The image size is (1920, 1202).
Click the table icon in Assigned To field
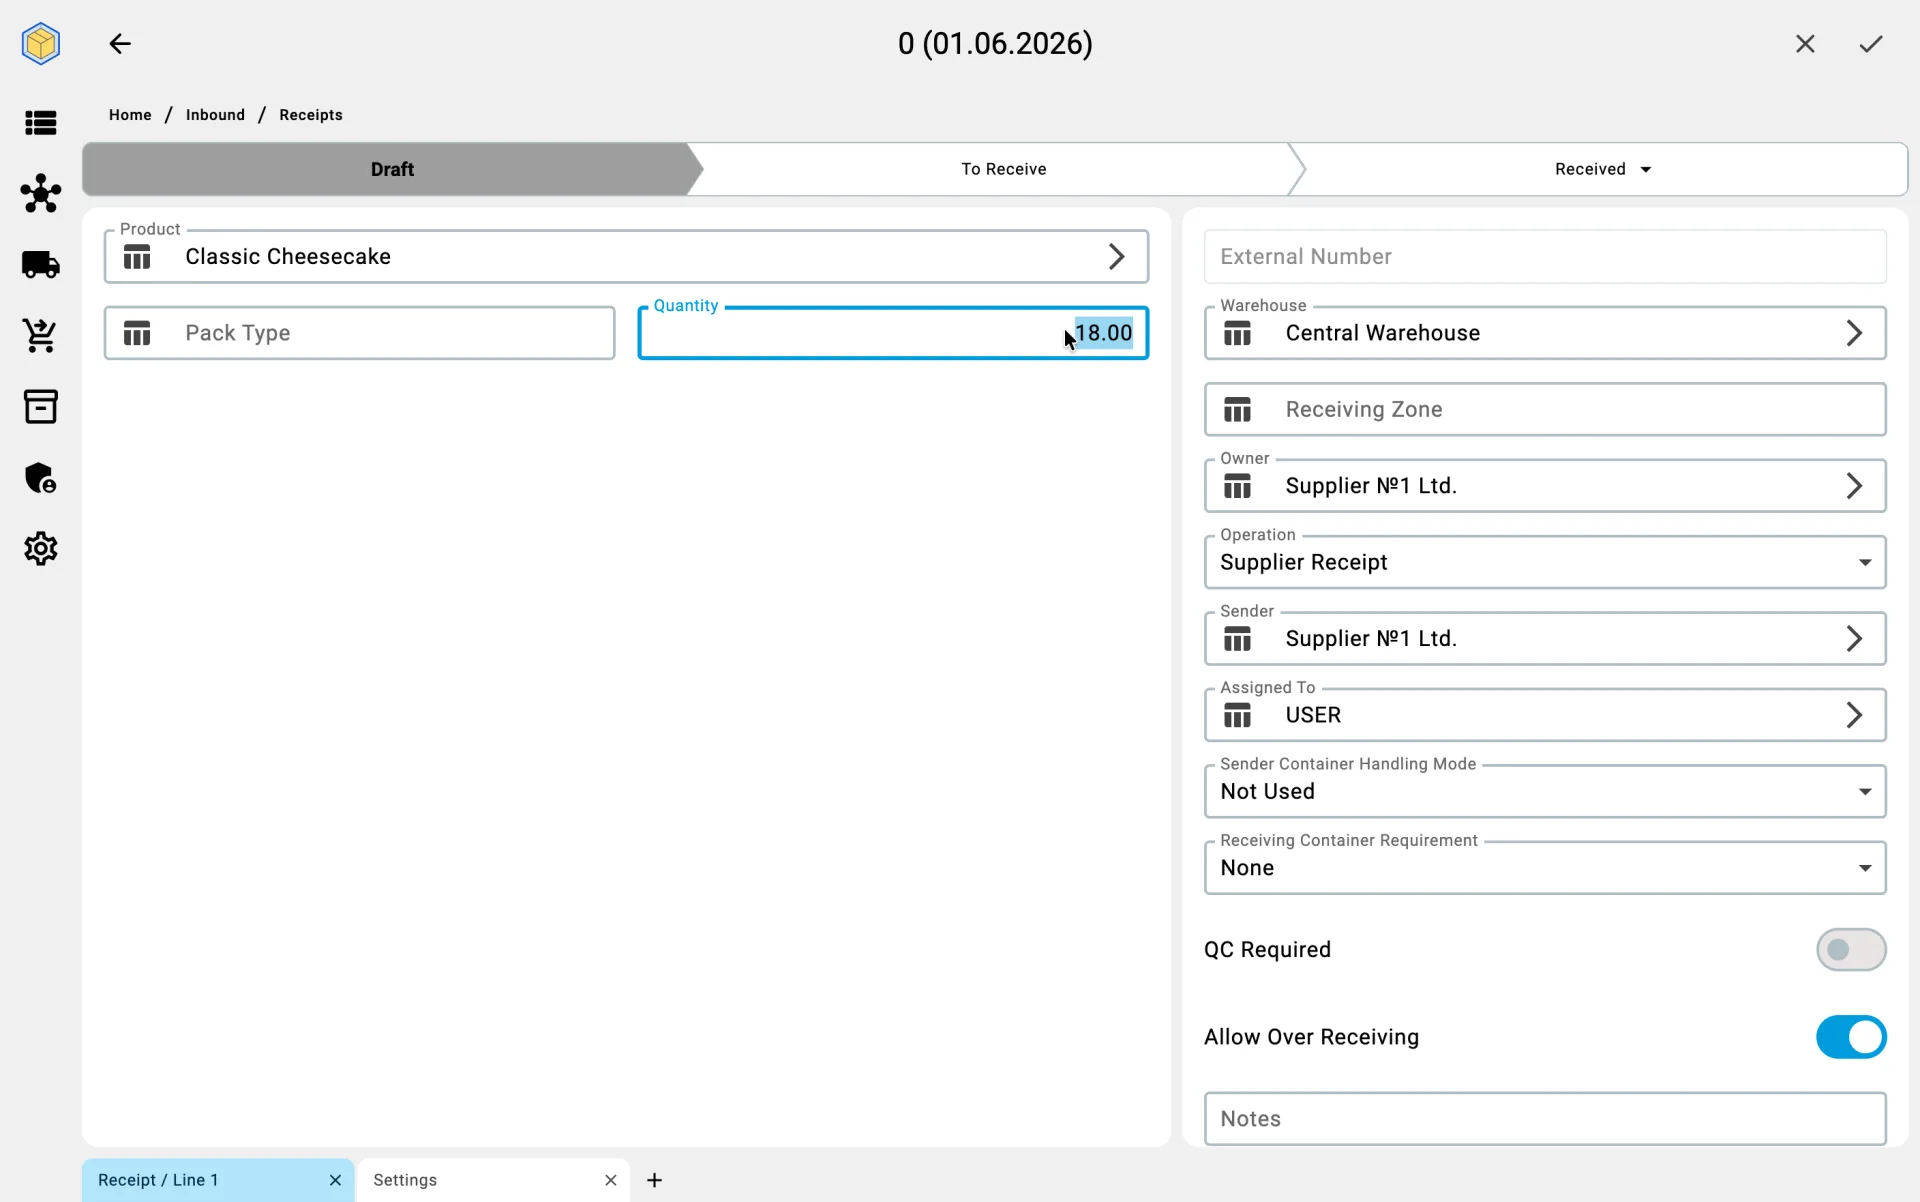1237,715
